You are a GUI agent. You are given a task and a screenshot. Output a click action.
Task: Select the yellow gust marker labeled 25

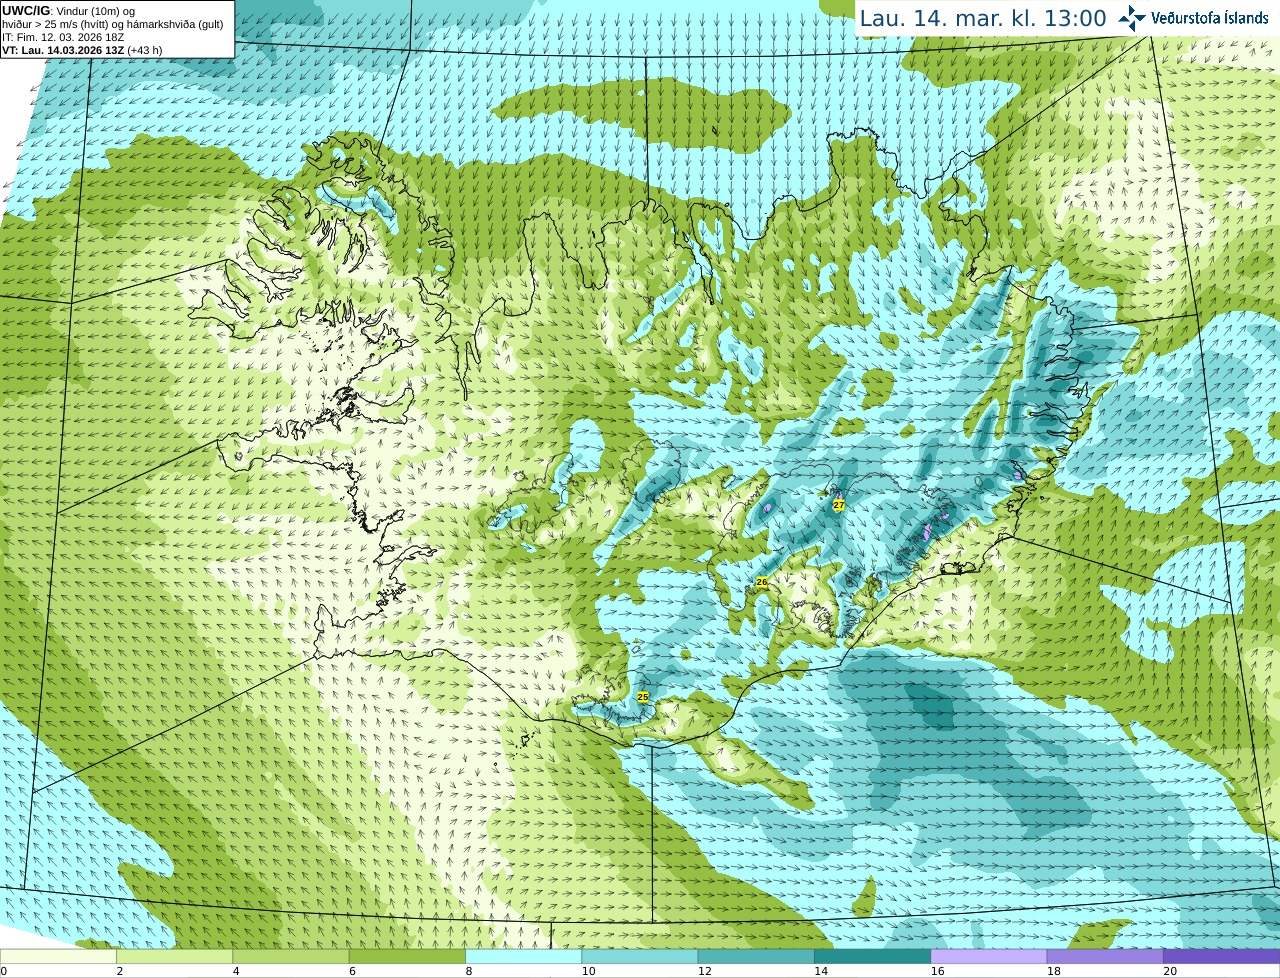click(643, 697)
